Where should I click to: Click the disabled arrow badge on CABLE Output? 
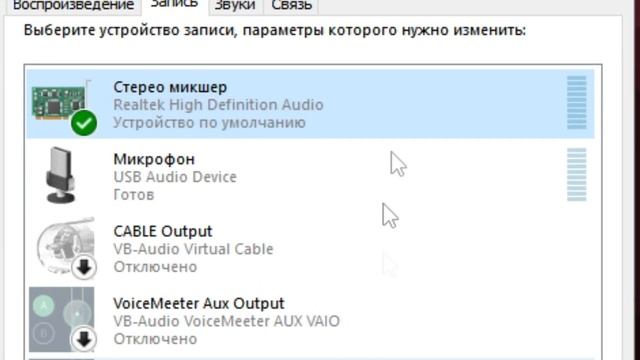pos(84,268)
